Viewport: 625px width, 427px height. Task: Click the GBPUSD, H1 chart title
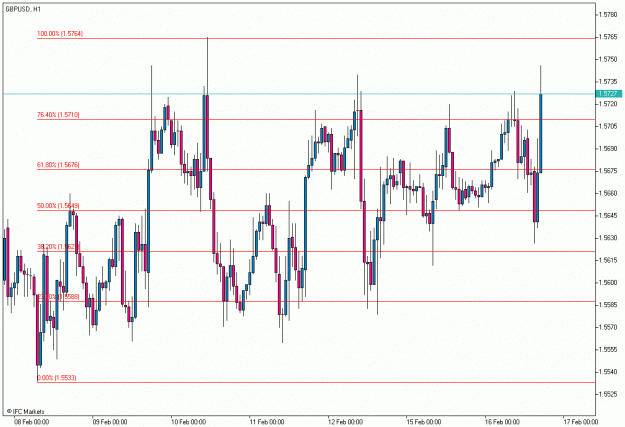23,9
